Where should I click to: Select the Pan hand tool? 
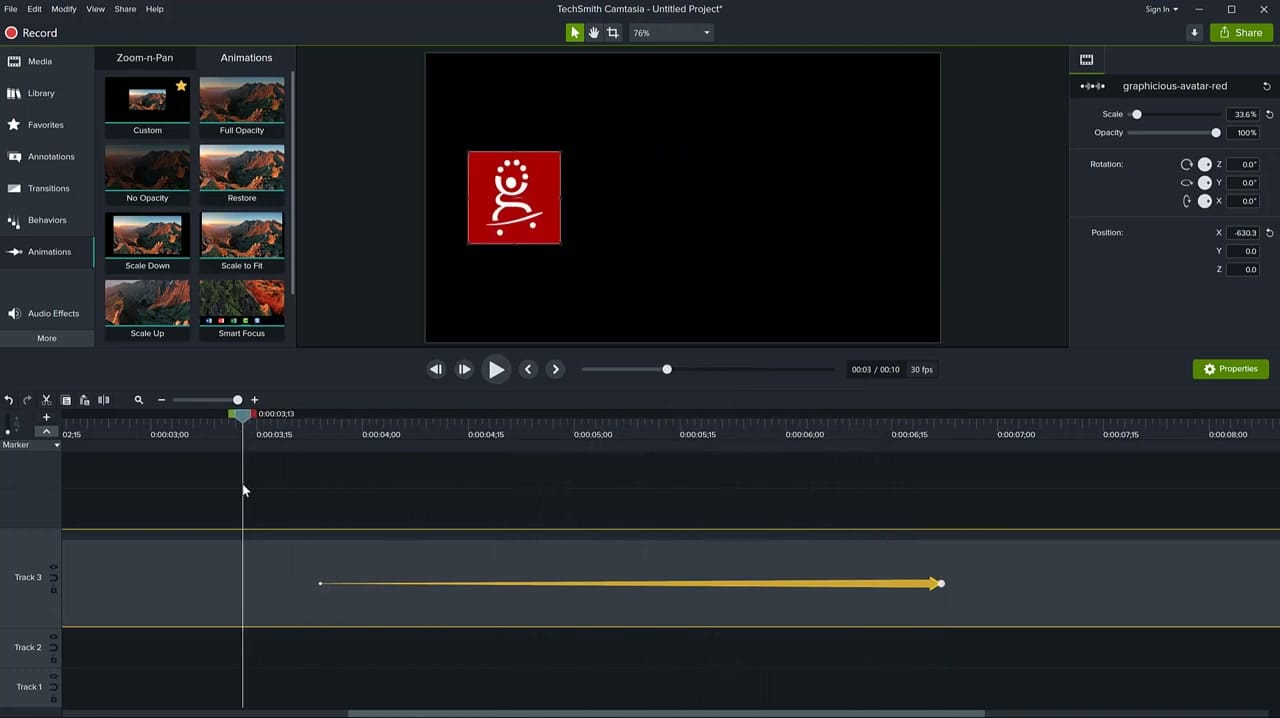pos(593,32)
